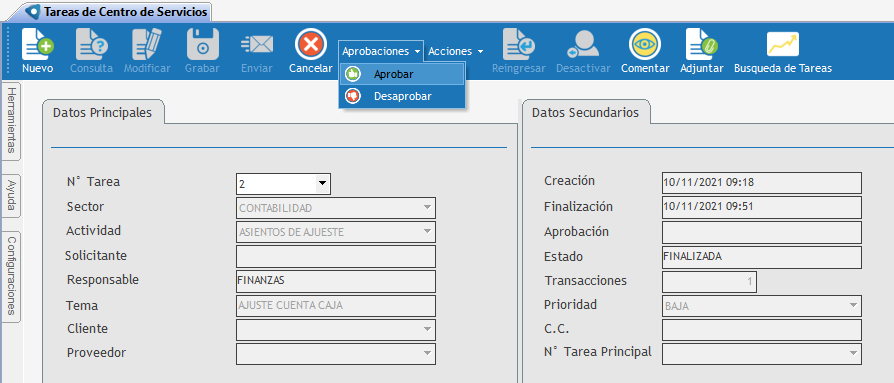
Task: Expand the Acciones dropdown menu
Action: coord(456,51)
